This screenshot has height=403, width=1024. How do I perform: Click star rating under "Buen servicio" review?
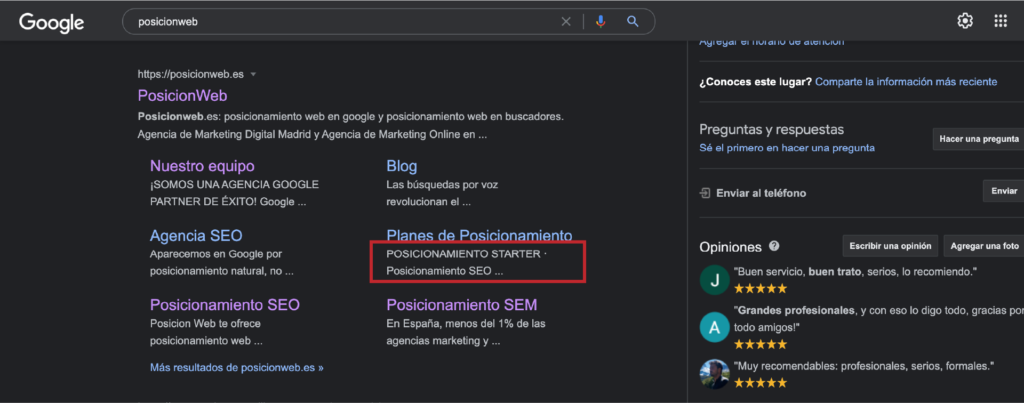(x=760, y=288)
